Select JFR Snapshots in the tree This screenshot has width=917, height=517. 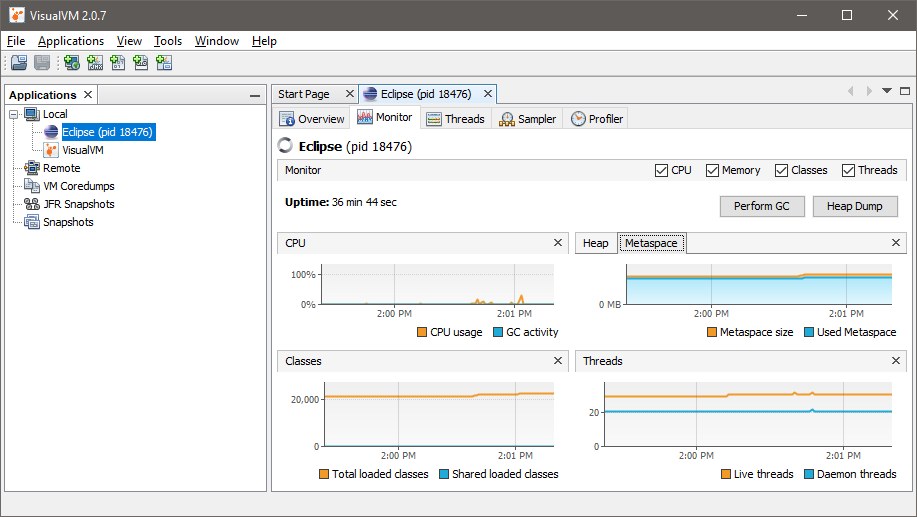[78, 204]
